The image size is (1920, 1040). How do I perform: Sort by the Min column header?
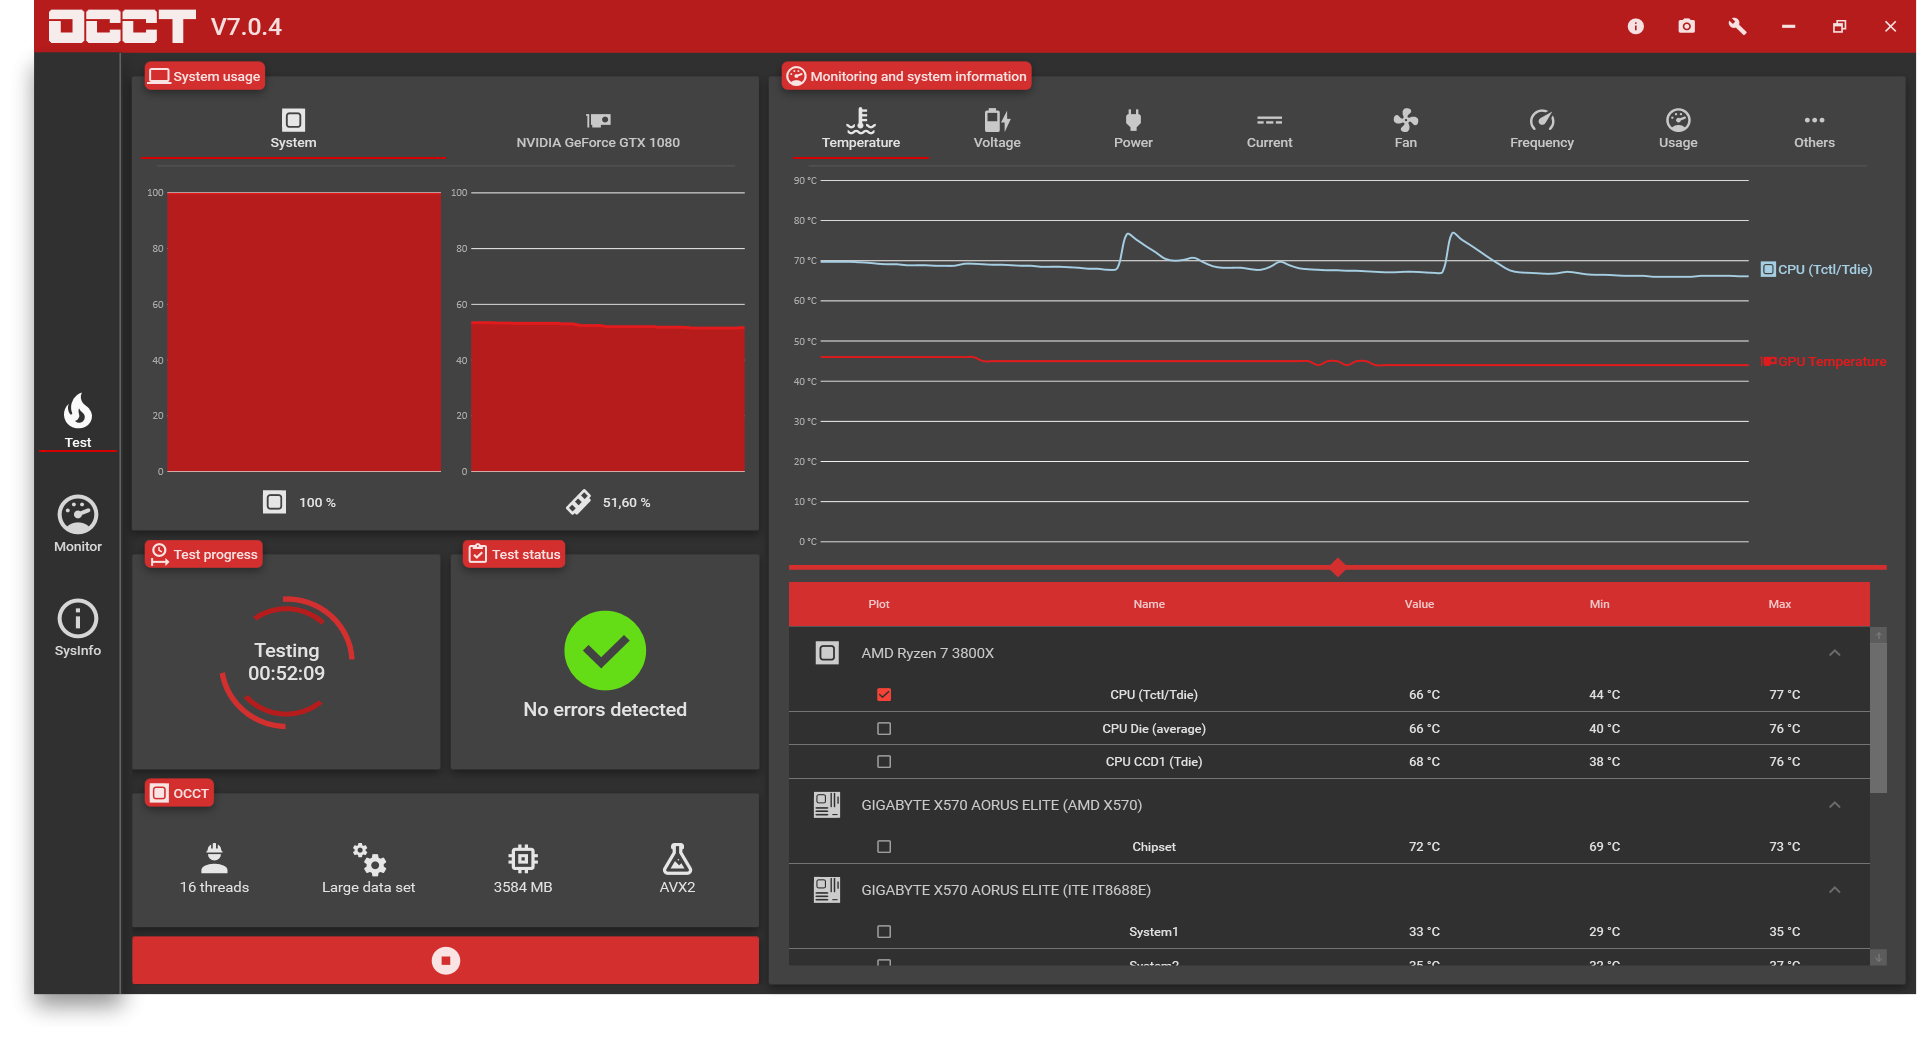coord(1599,604)
